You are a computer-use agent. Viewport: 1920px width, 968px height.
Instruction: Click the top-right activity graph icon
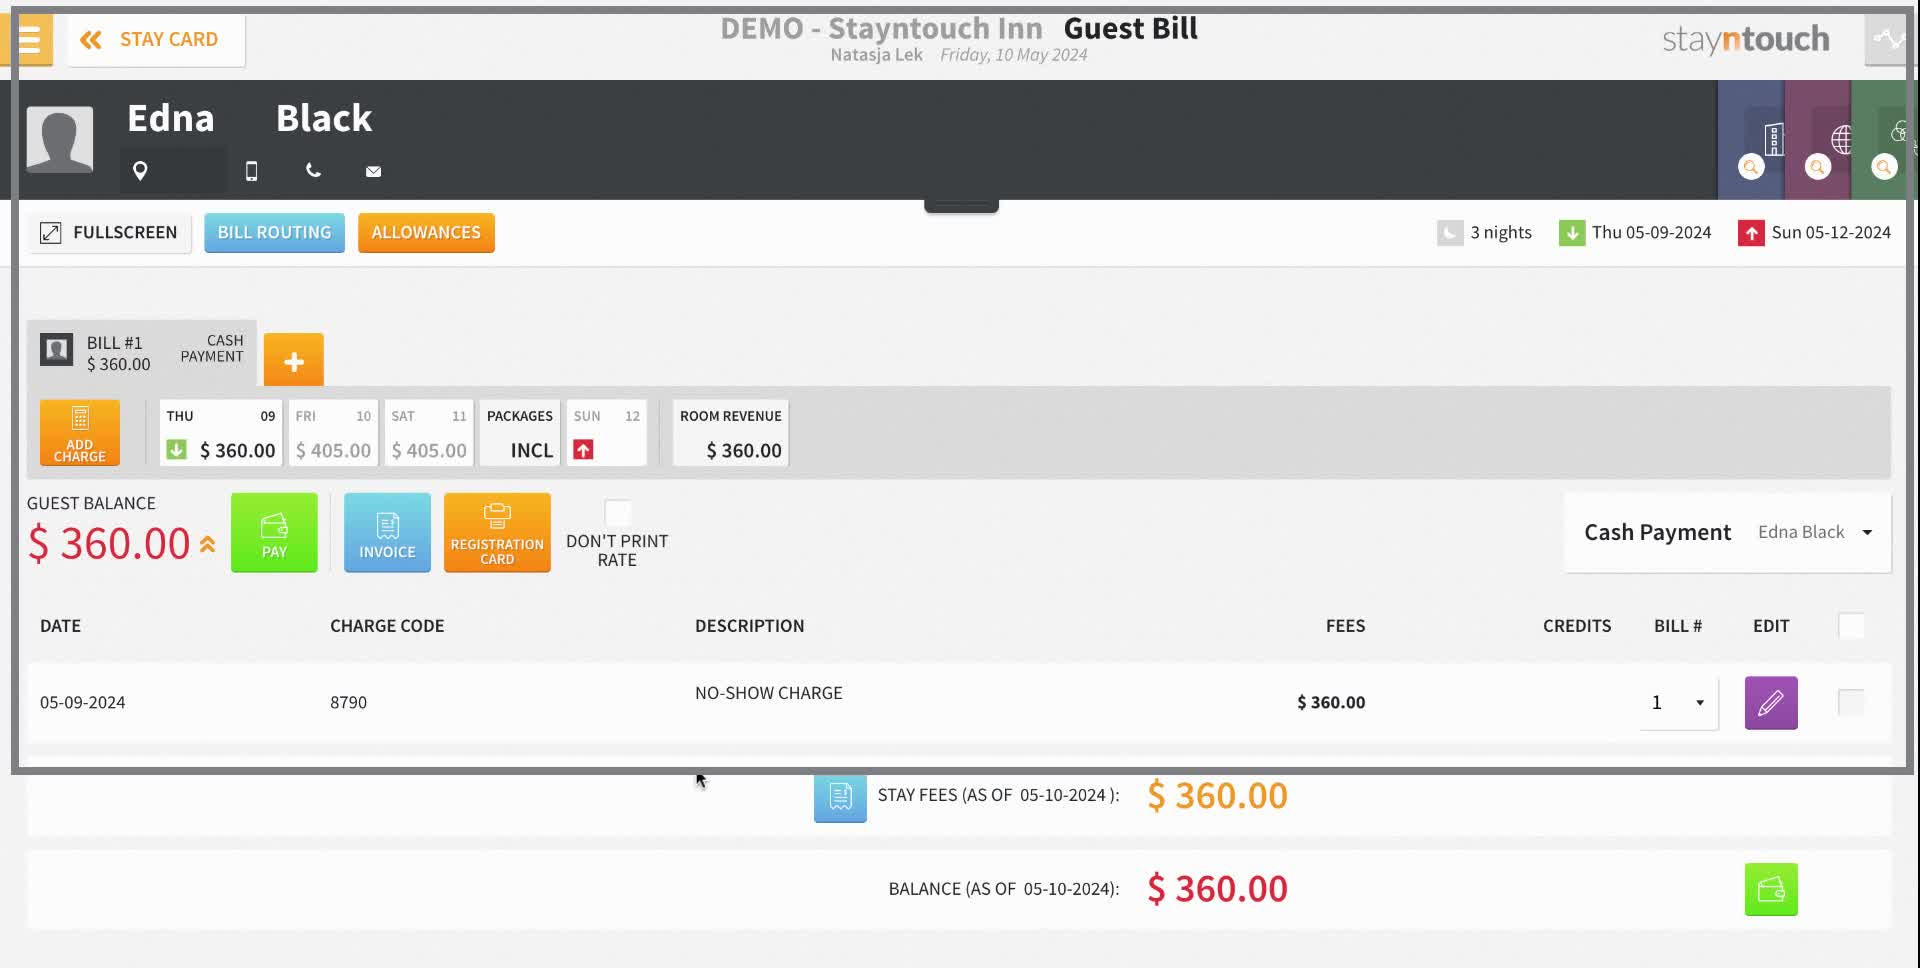[1888, 40]
